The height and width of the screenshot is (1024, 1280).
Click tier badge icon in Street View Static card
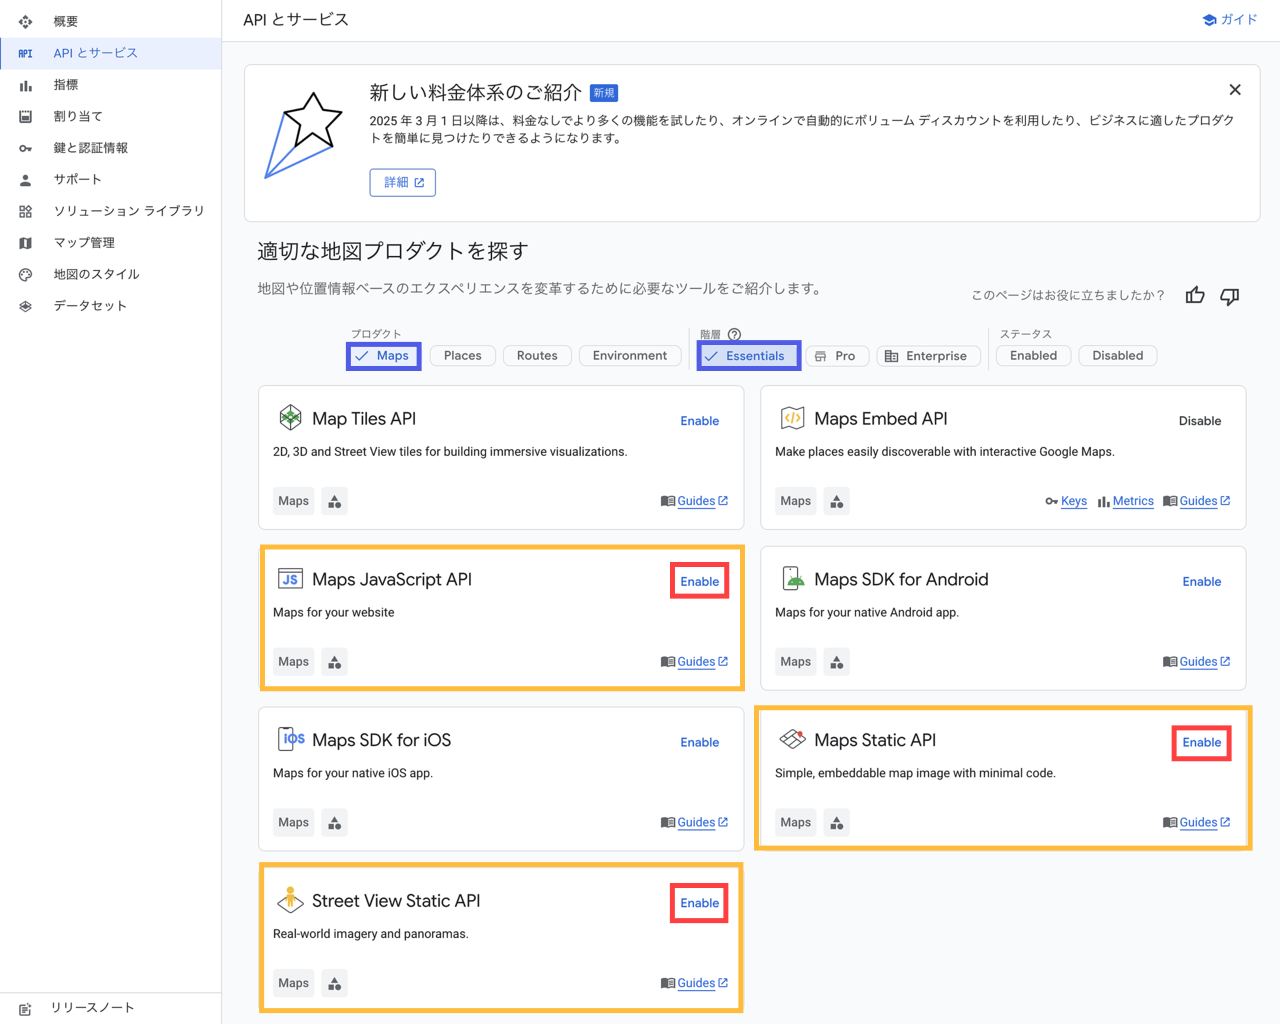pos(335,983)
